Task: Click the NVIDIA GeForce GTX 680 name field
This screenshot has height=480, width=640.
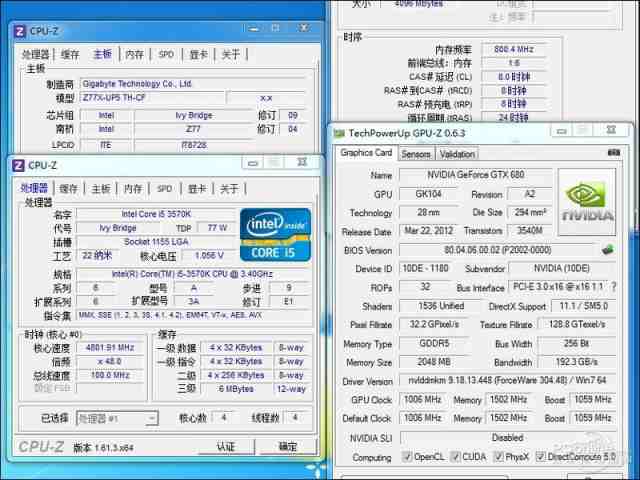Action: (475, 175)
